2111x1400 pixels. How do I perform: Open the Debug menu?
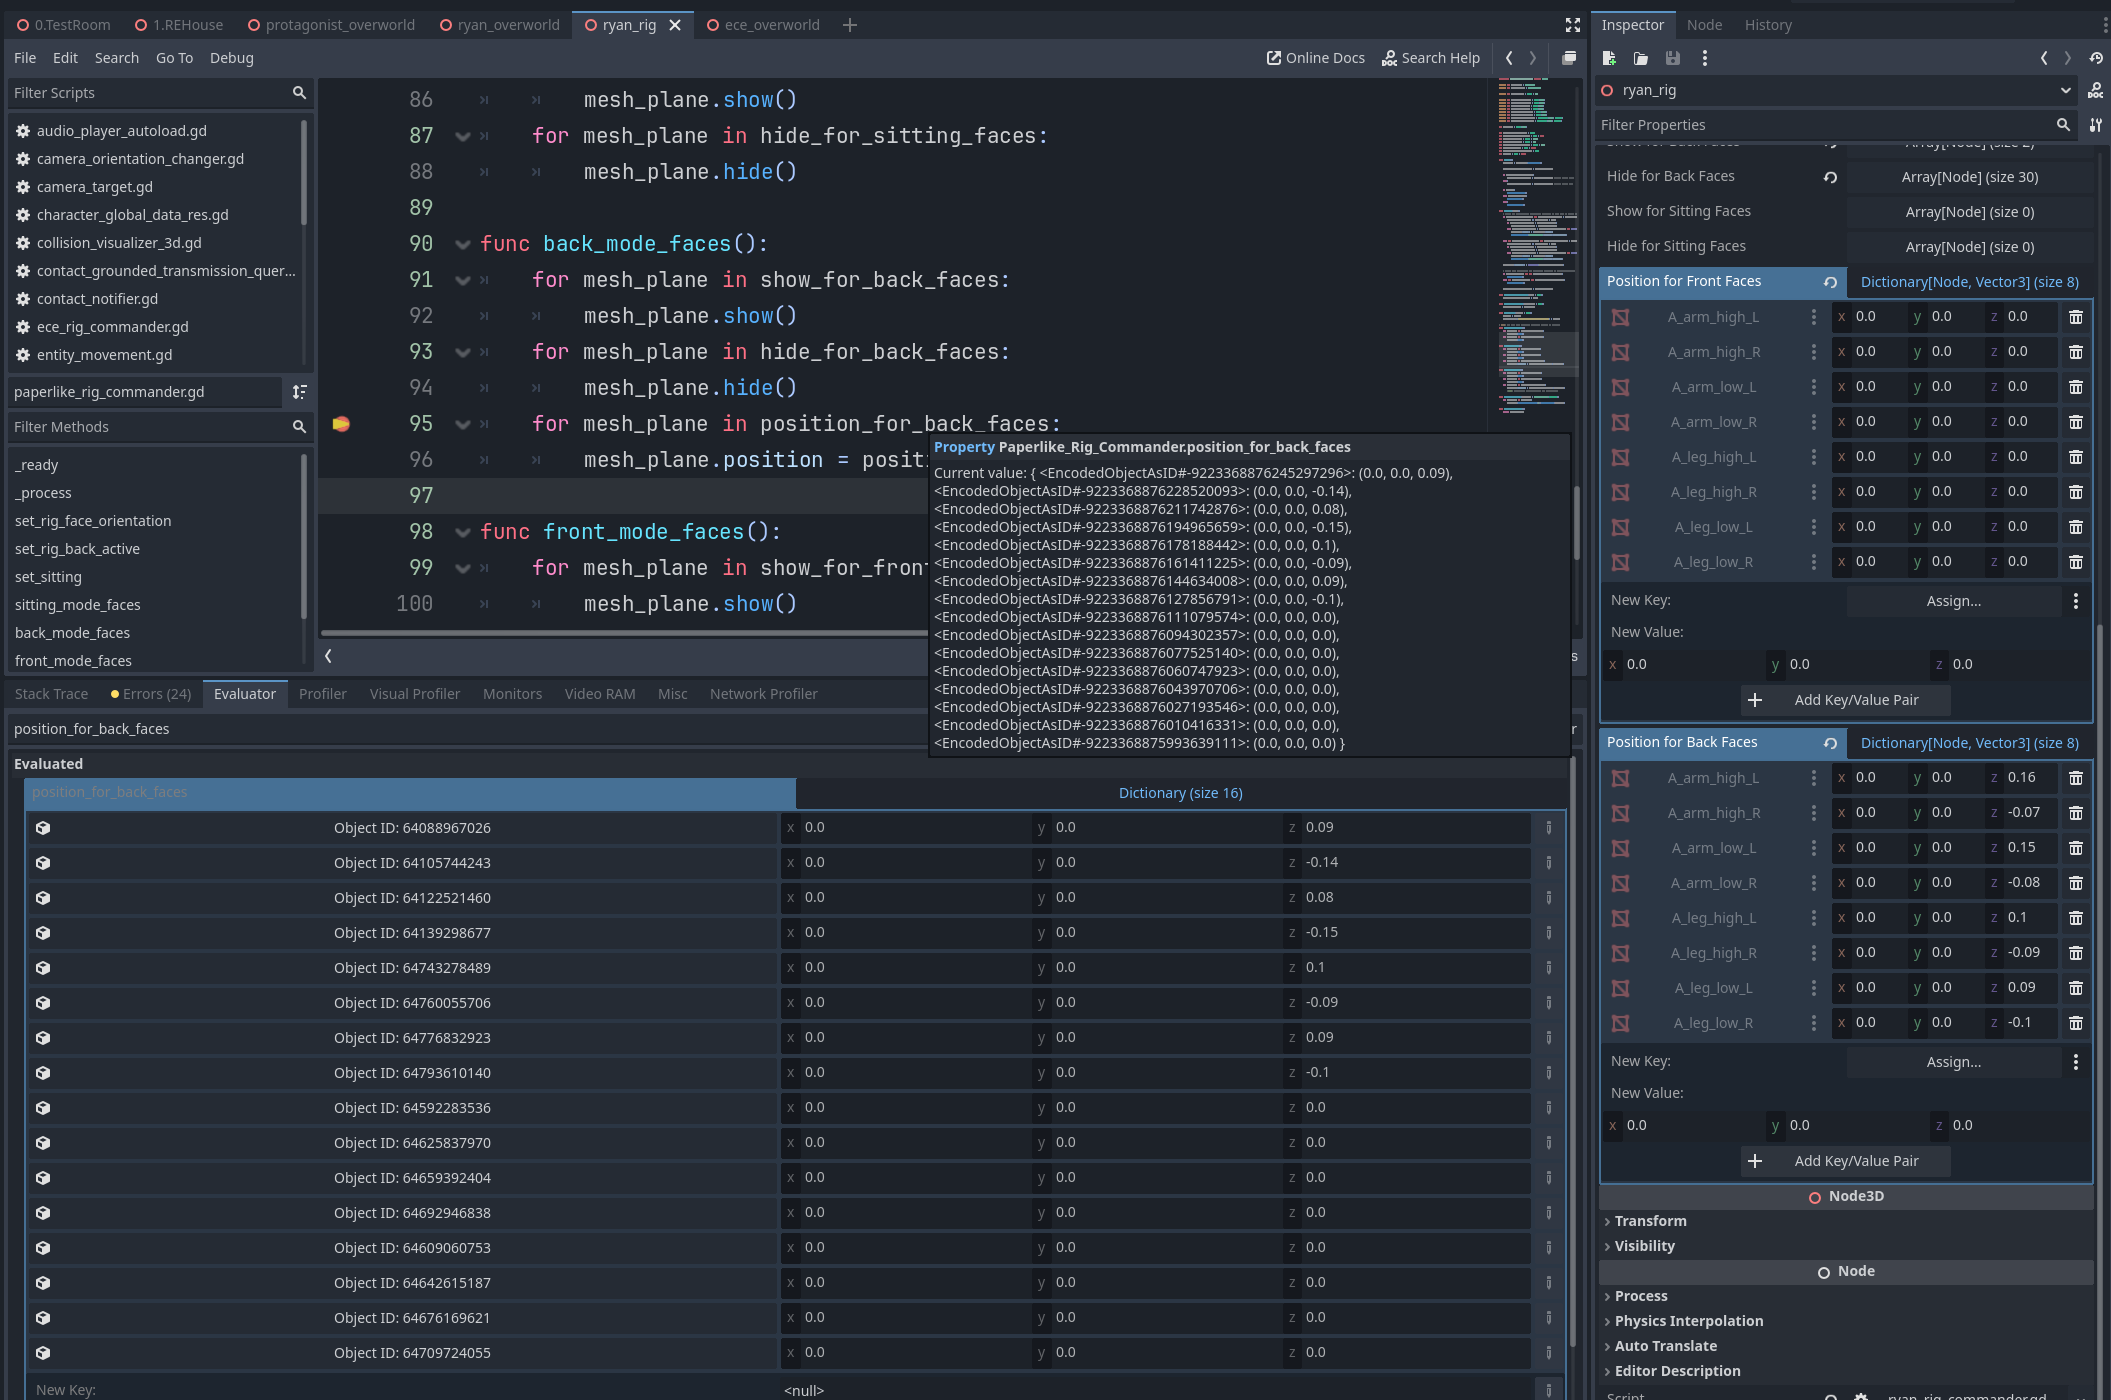click(231, 57)
